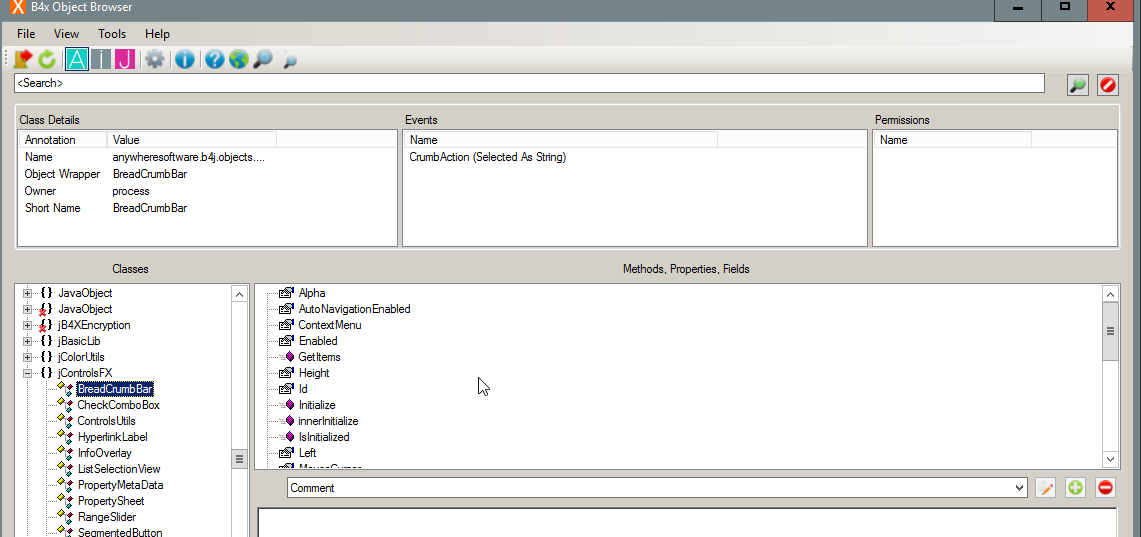Select the pink 'J' platform toggle
1141x537 pixels.
point(125,59)
